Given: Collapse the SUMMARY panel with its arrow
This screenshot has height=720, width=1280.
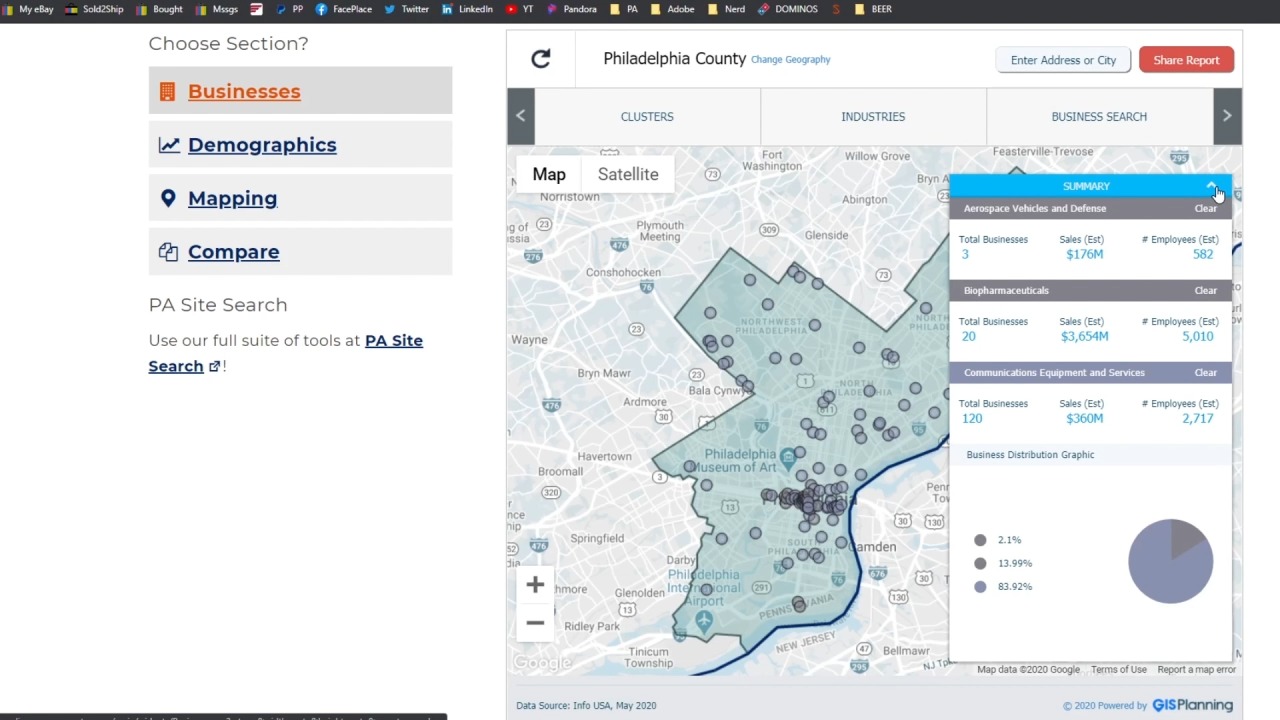Looking at the screenshot, I should (1211, 186).
